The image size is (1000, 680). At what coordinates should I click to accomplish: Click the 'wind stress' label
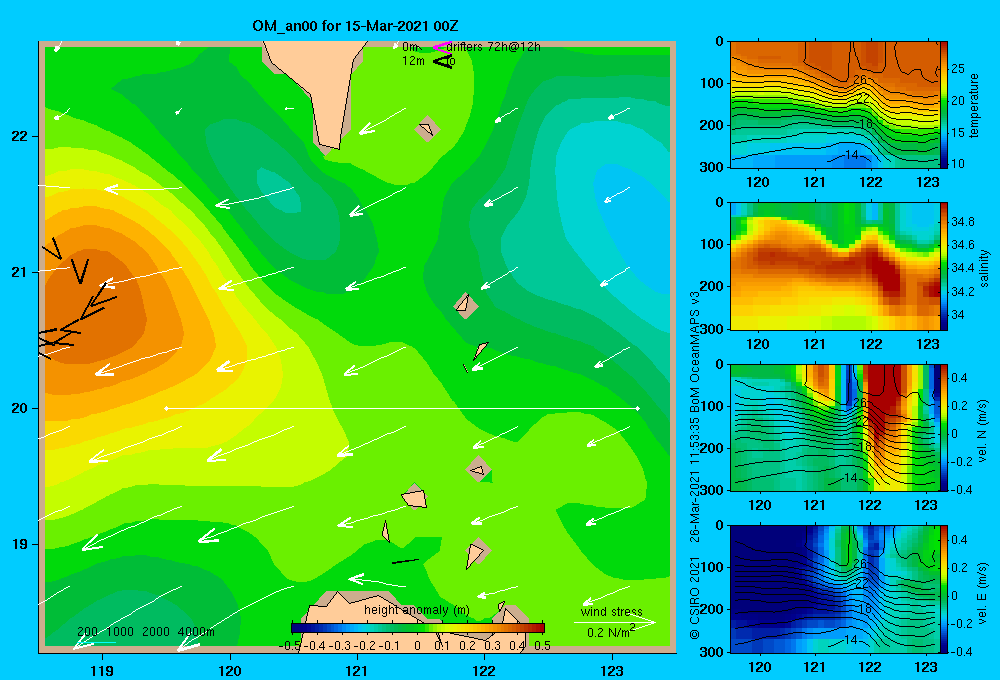click(x=612, y=611)
